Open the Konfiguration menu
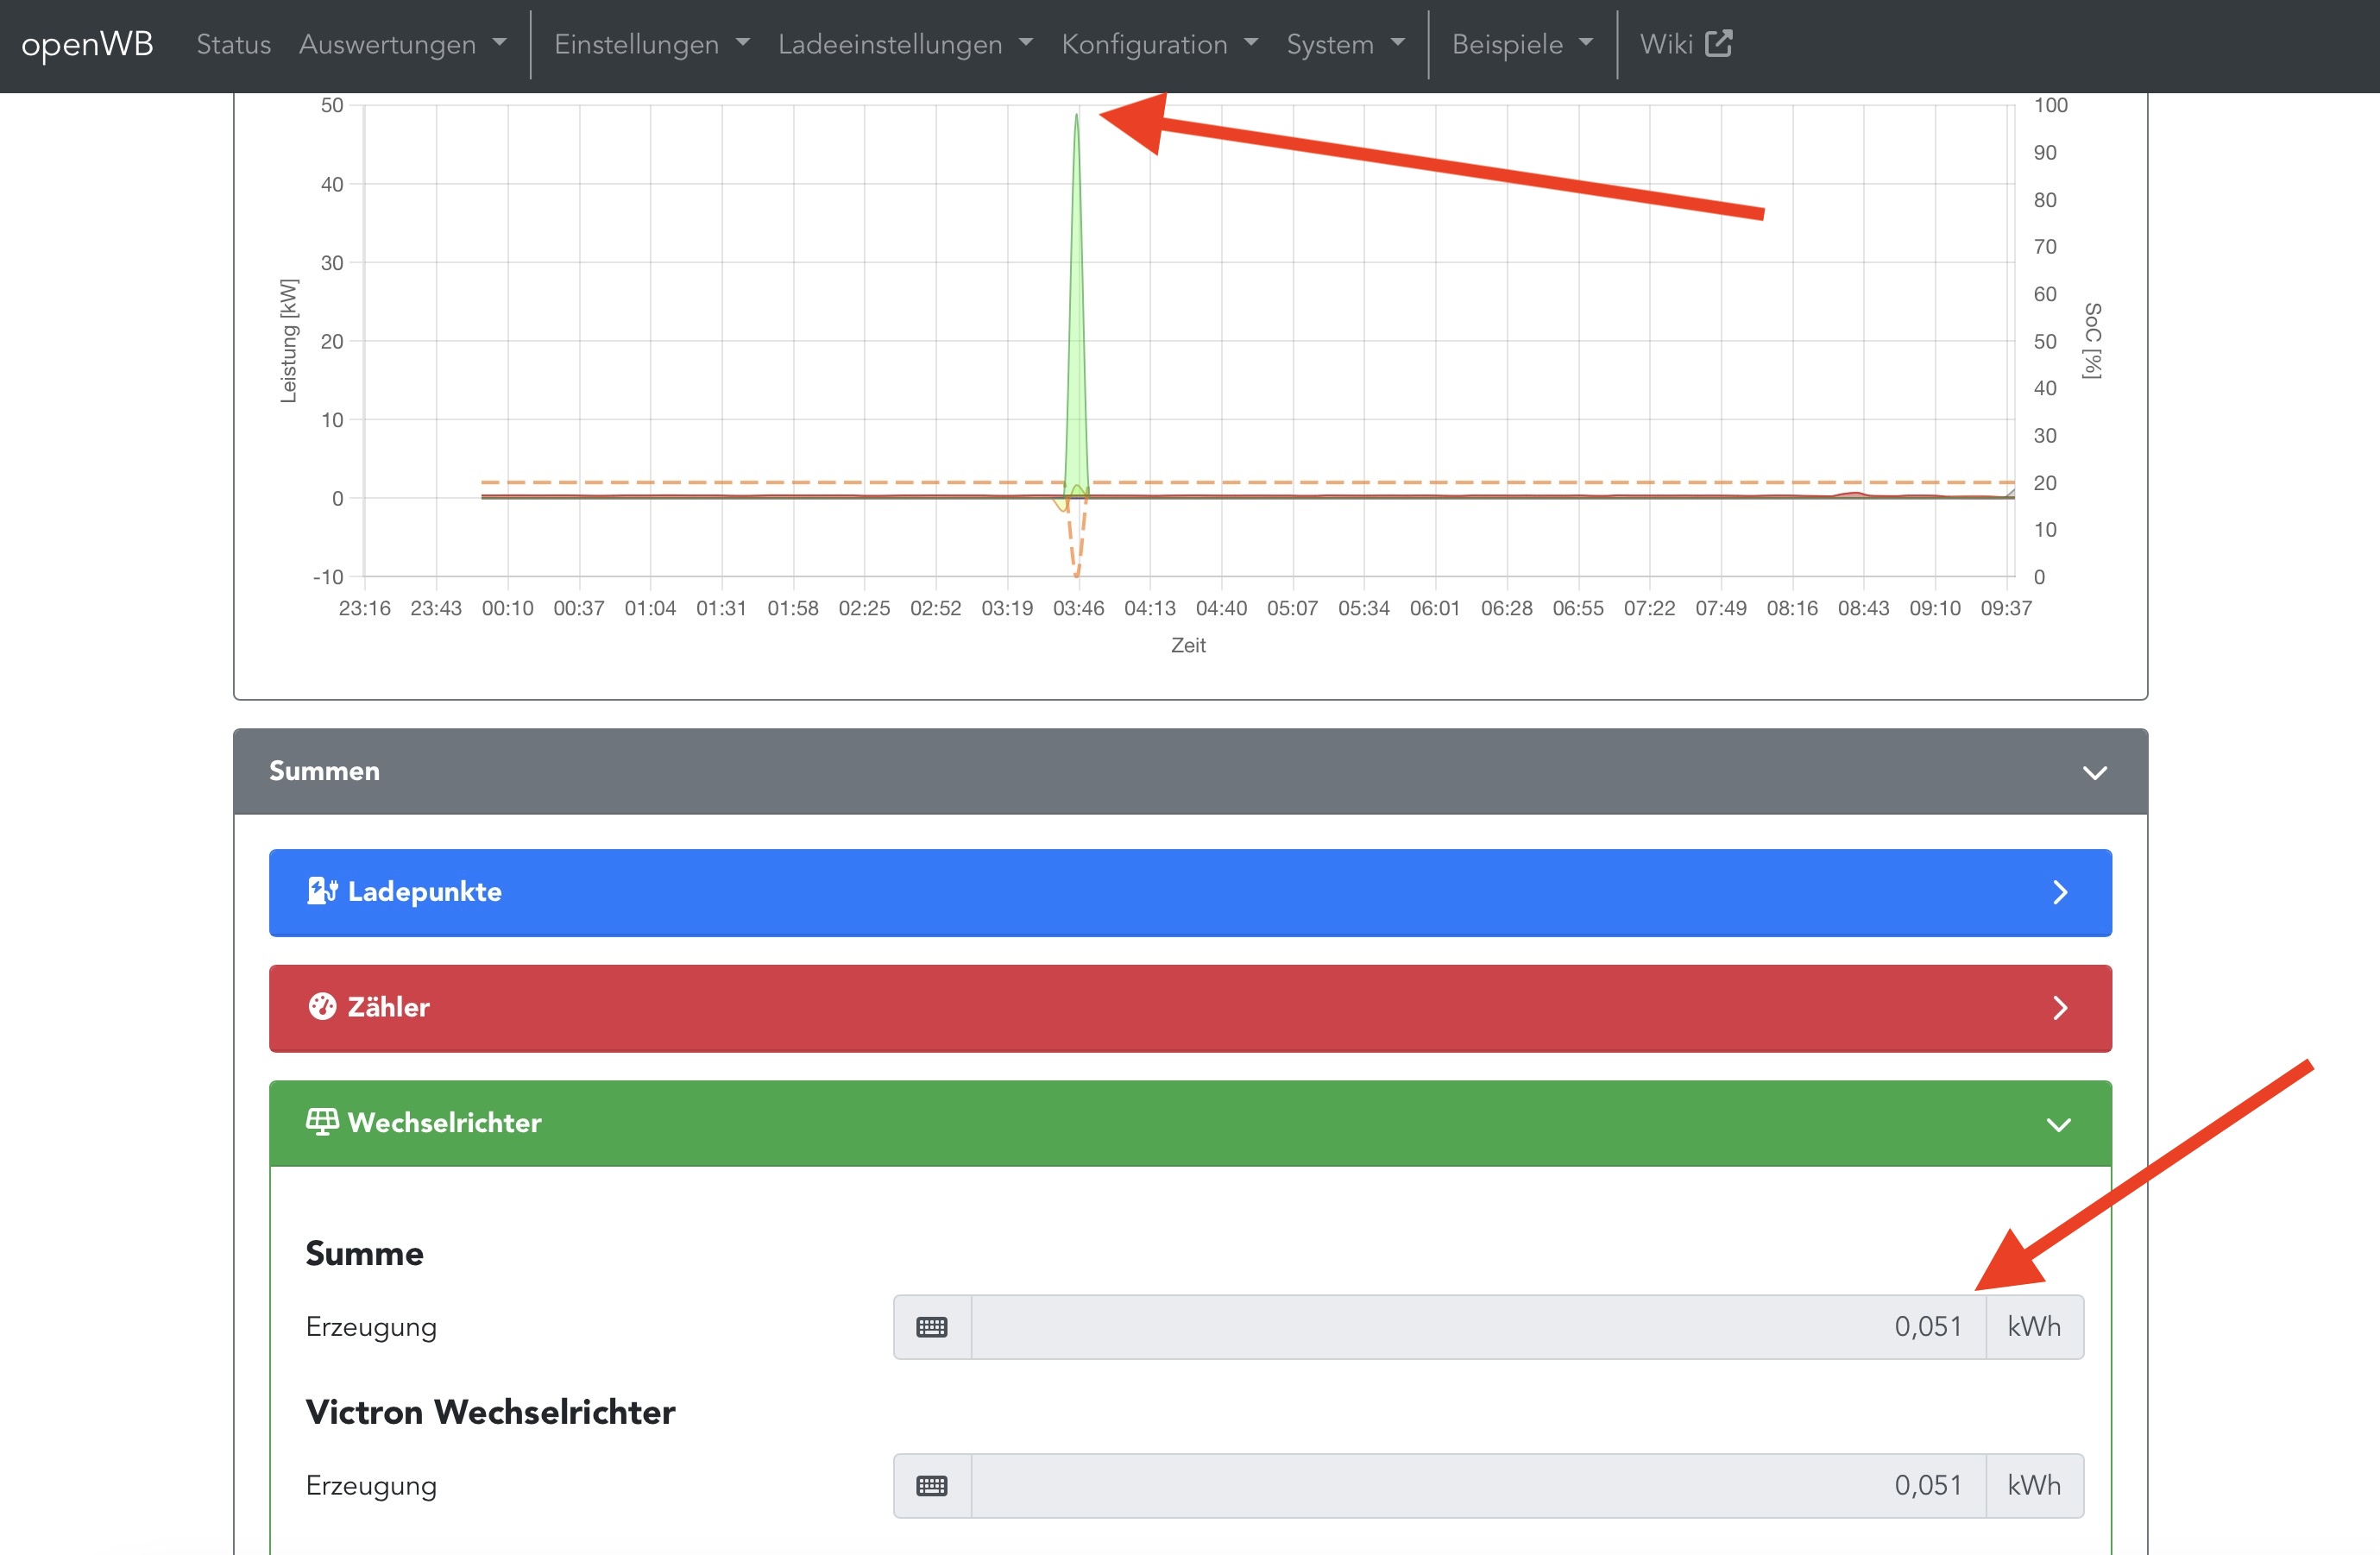The height and width of the screenshot is (1555, 2380). point(1159,44)
